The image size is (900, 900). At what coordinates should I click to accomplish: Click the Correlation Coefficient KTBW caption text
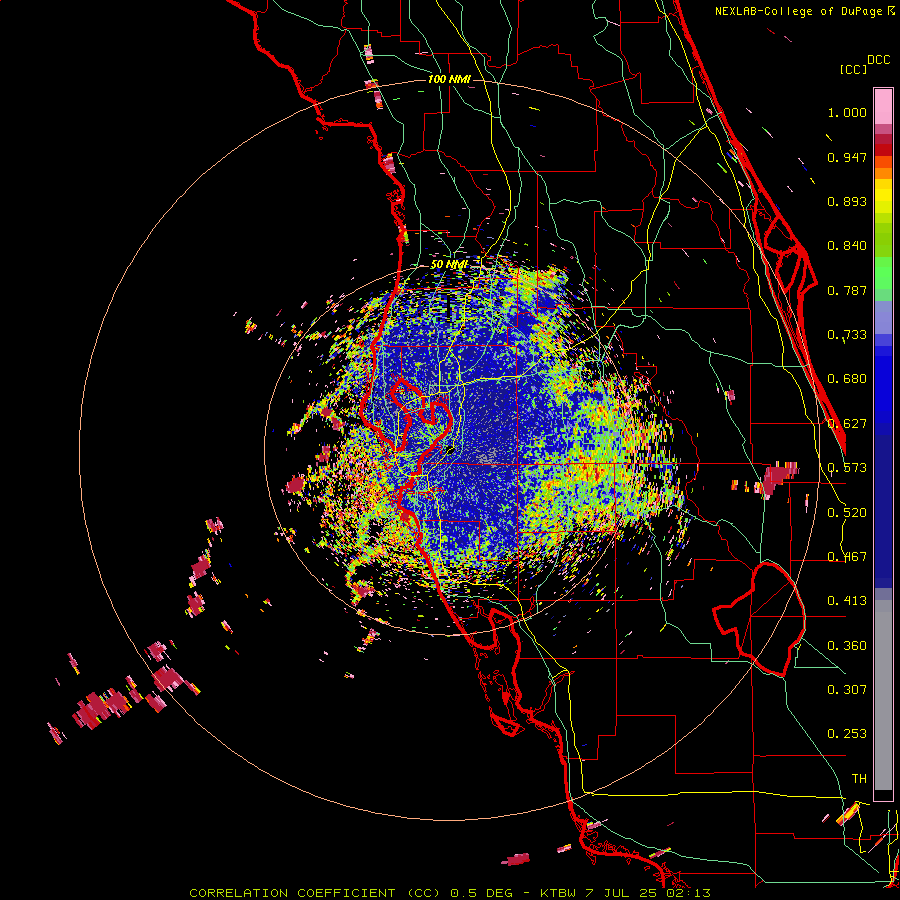click(450, 893)
